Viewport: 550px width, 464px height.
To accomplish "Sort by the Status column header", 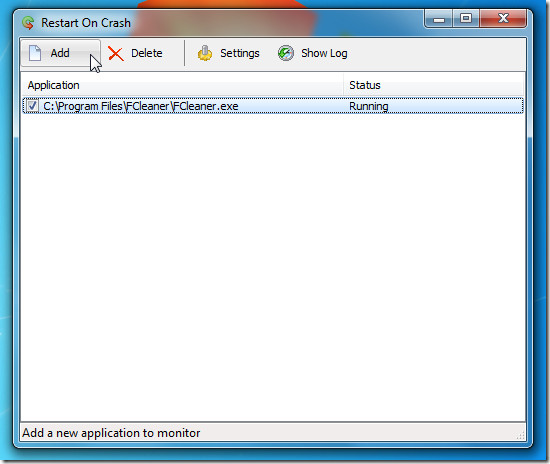I will tap(434, 85).
